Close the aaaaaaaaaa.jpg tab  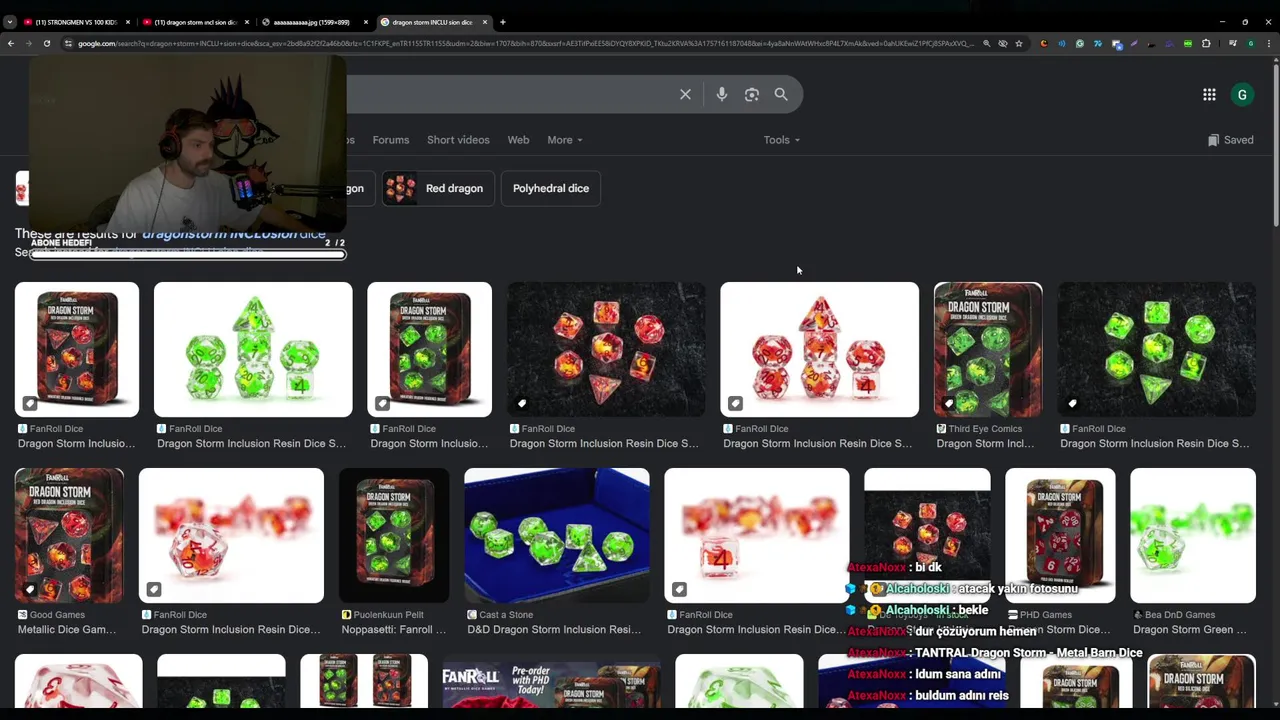coord(366,22)
